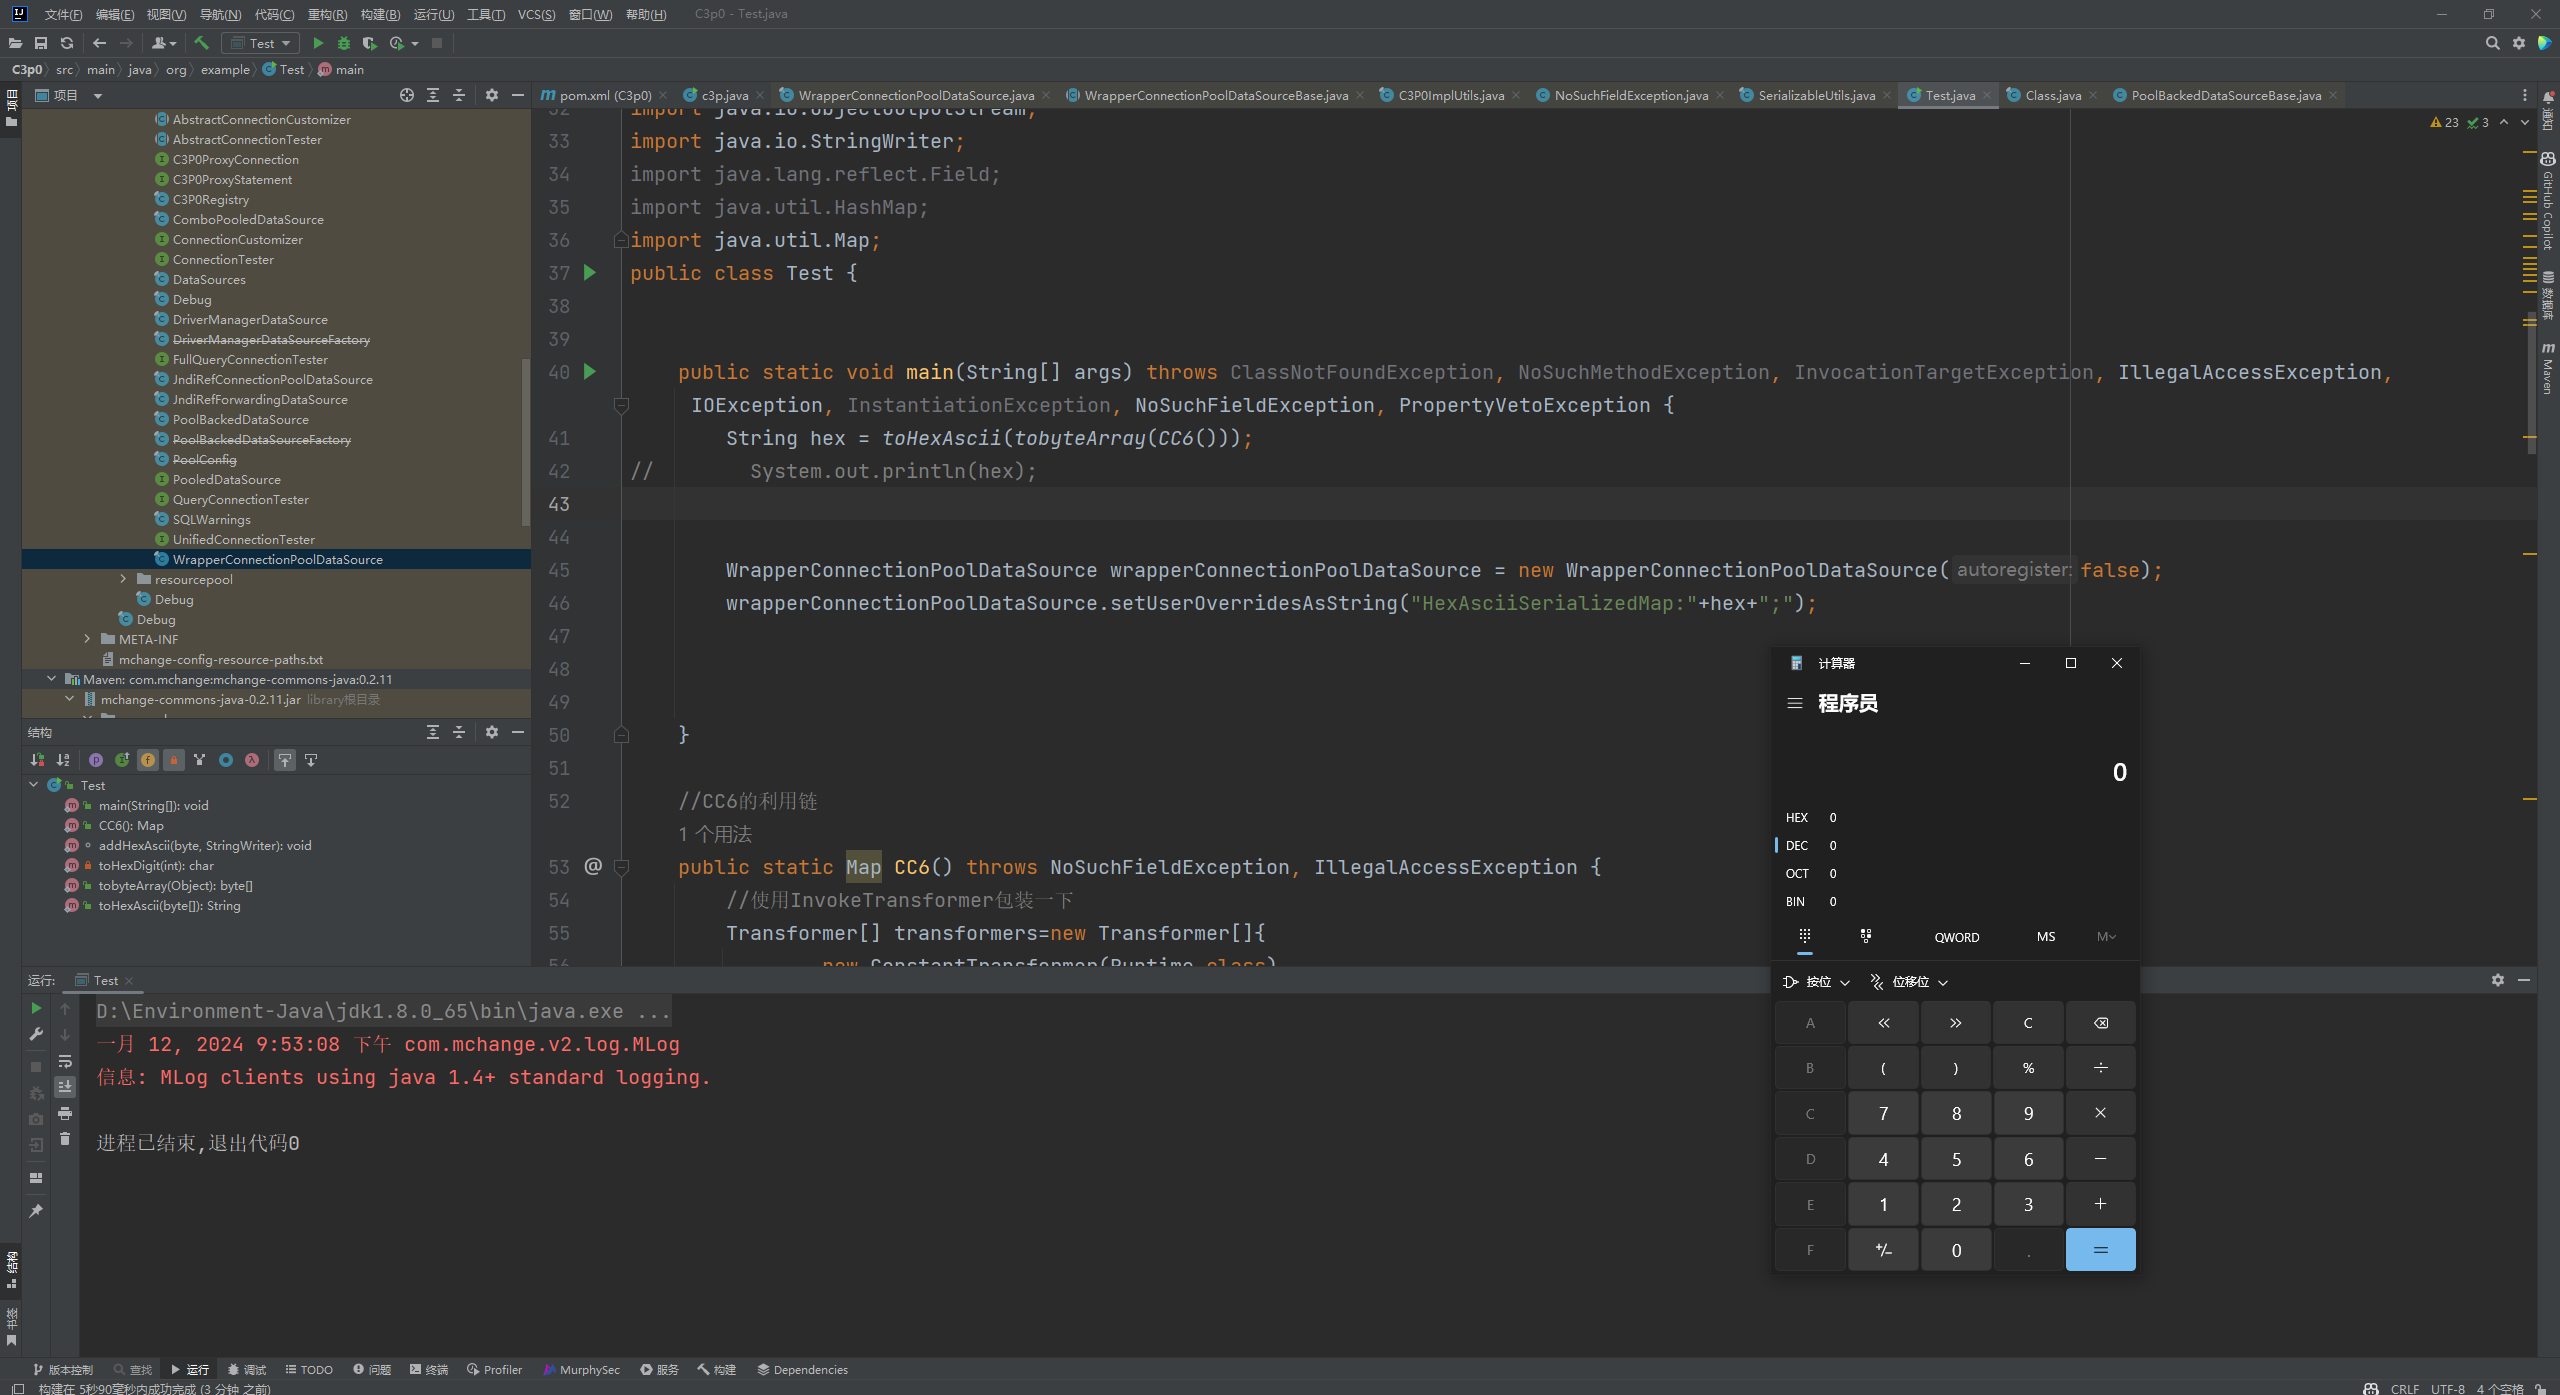
Task: Restore run panel layout icon
Action: tap(36, 1177)
